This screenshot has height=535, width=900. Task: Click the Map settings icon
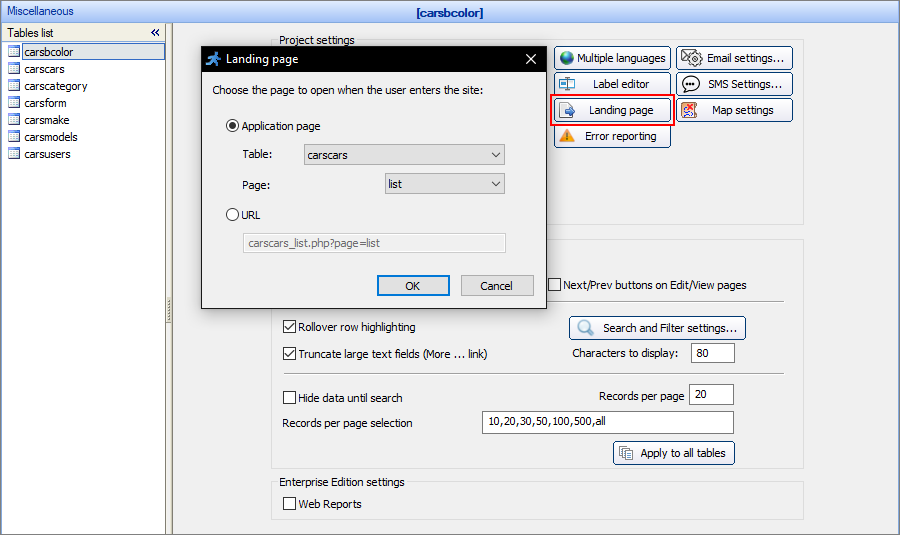click(689, 110)
